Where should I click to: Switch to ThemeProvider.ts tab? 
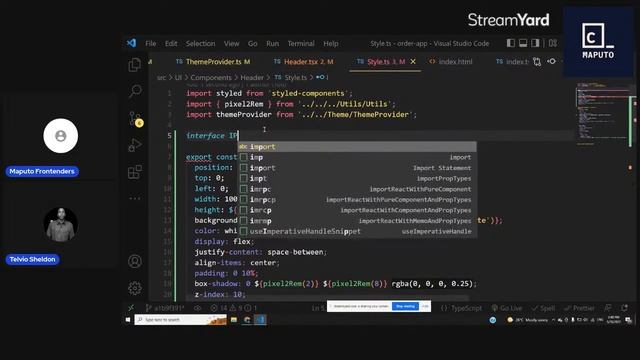tap(213, 62)
